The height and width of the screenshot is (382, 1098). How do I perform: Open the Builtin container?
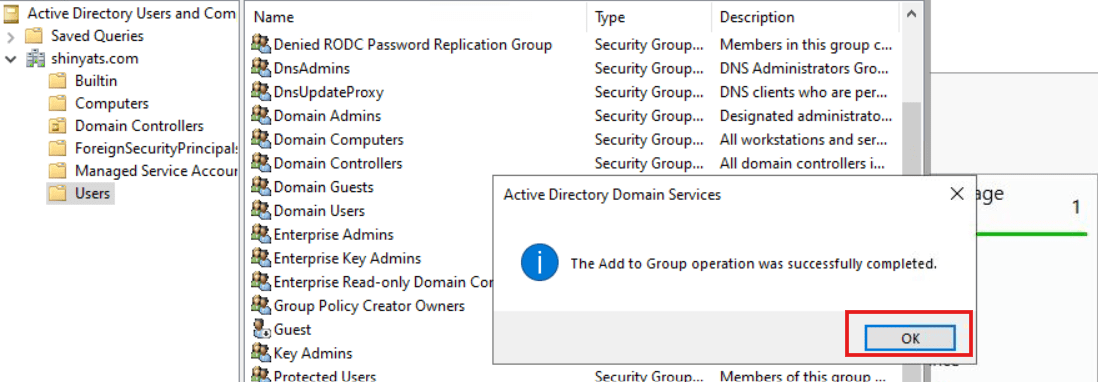click(96, 81)
